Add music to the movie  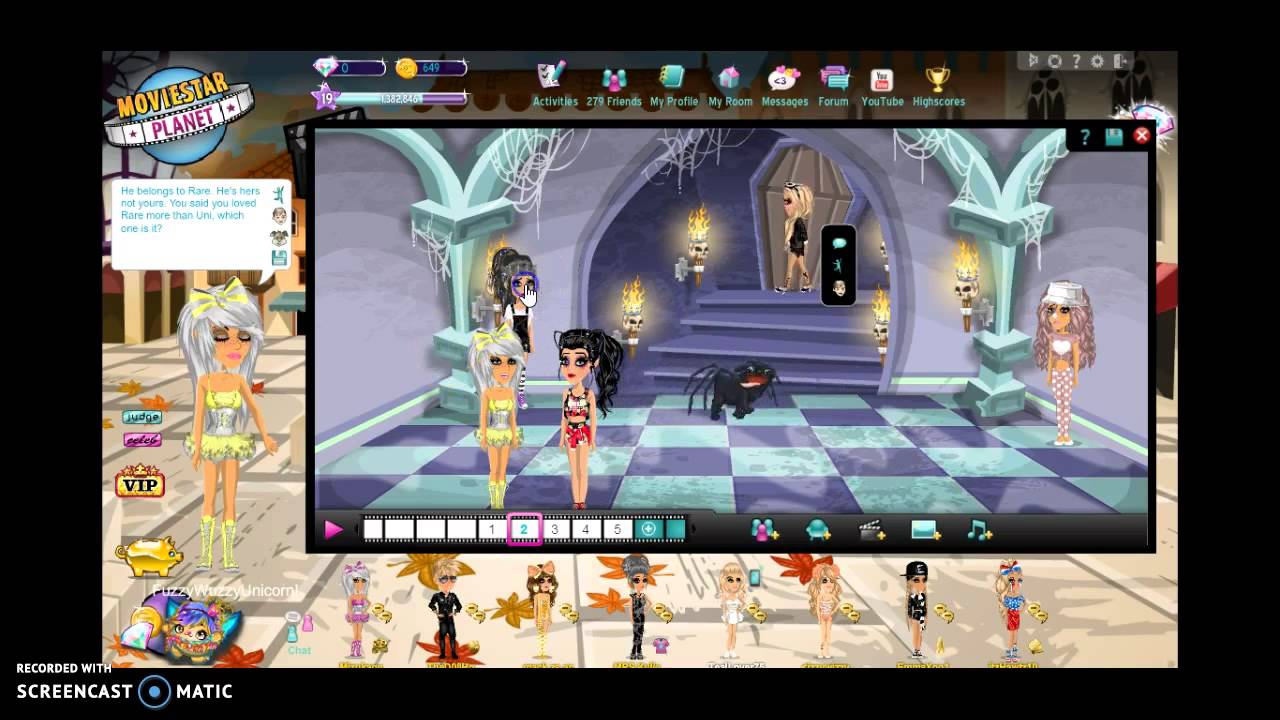(x=980, y=531)
